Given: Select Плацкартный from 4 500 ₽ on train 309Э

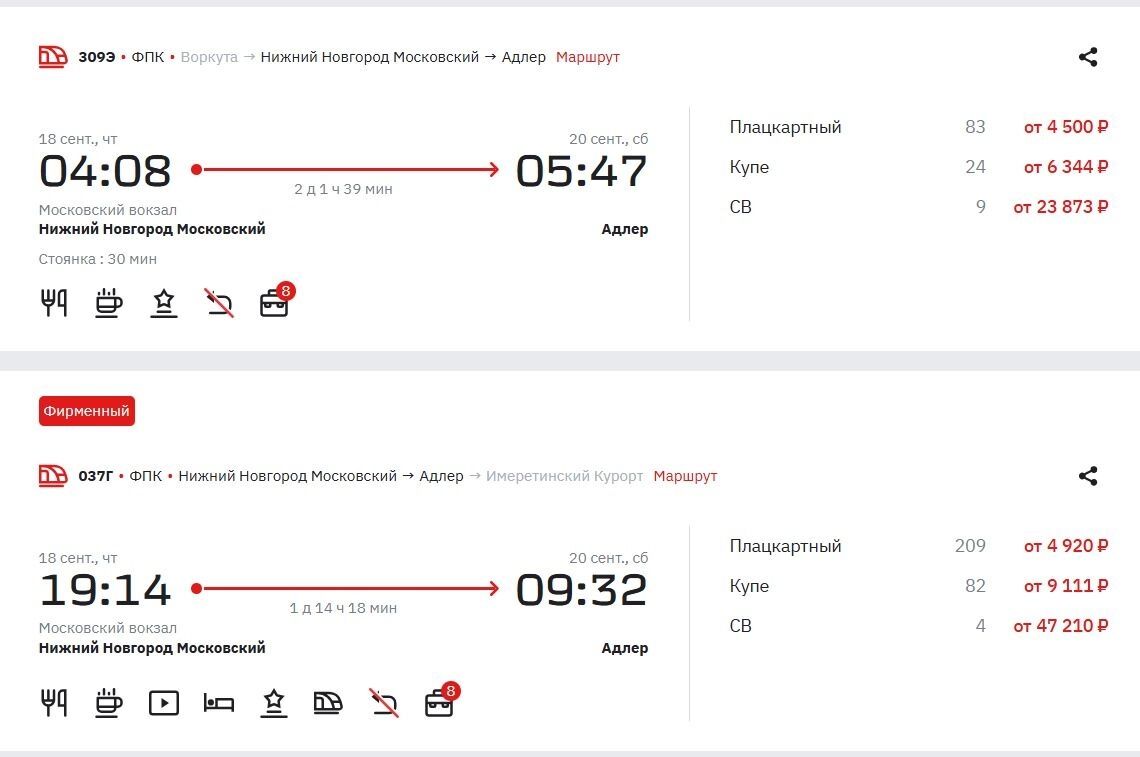Looking at the screenshot, I should (1065, 127).
